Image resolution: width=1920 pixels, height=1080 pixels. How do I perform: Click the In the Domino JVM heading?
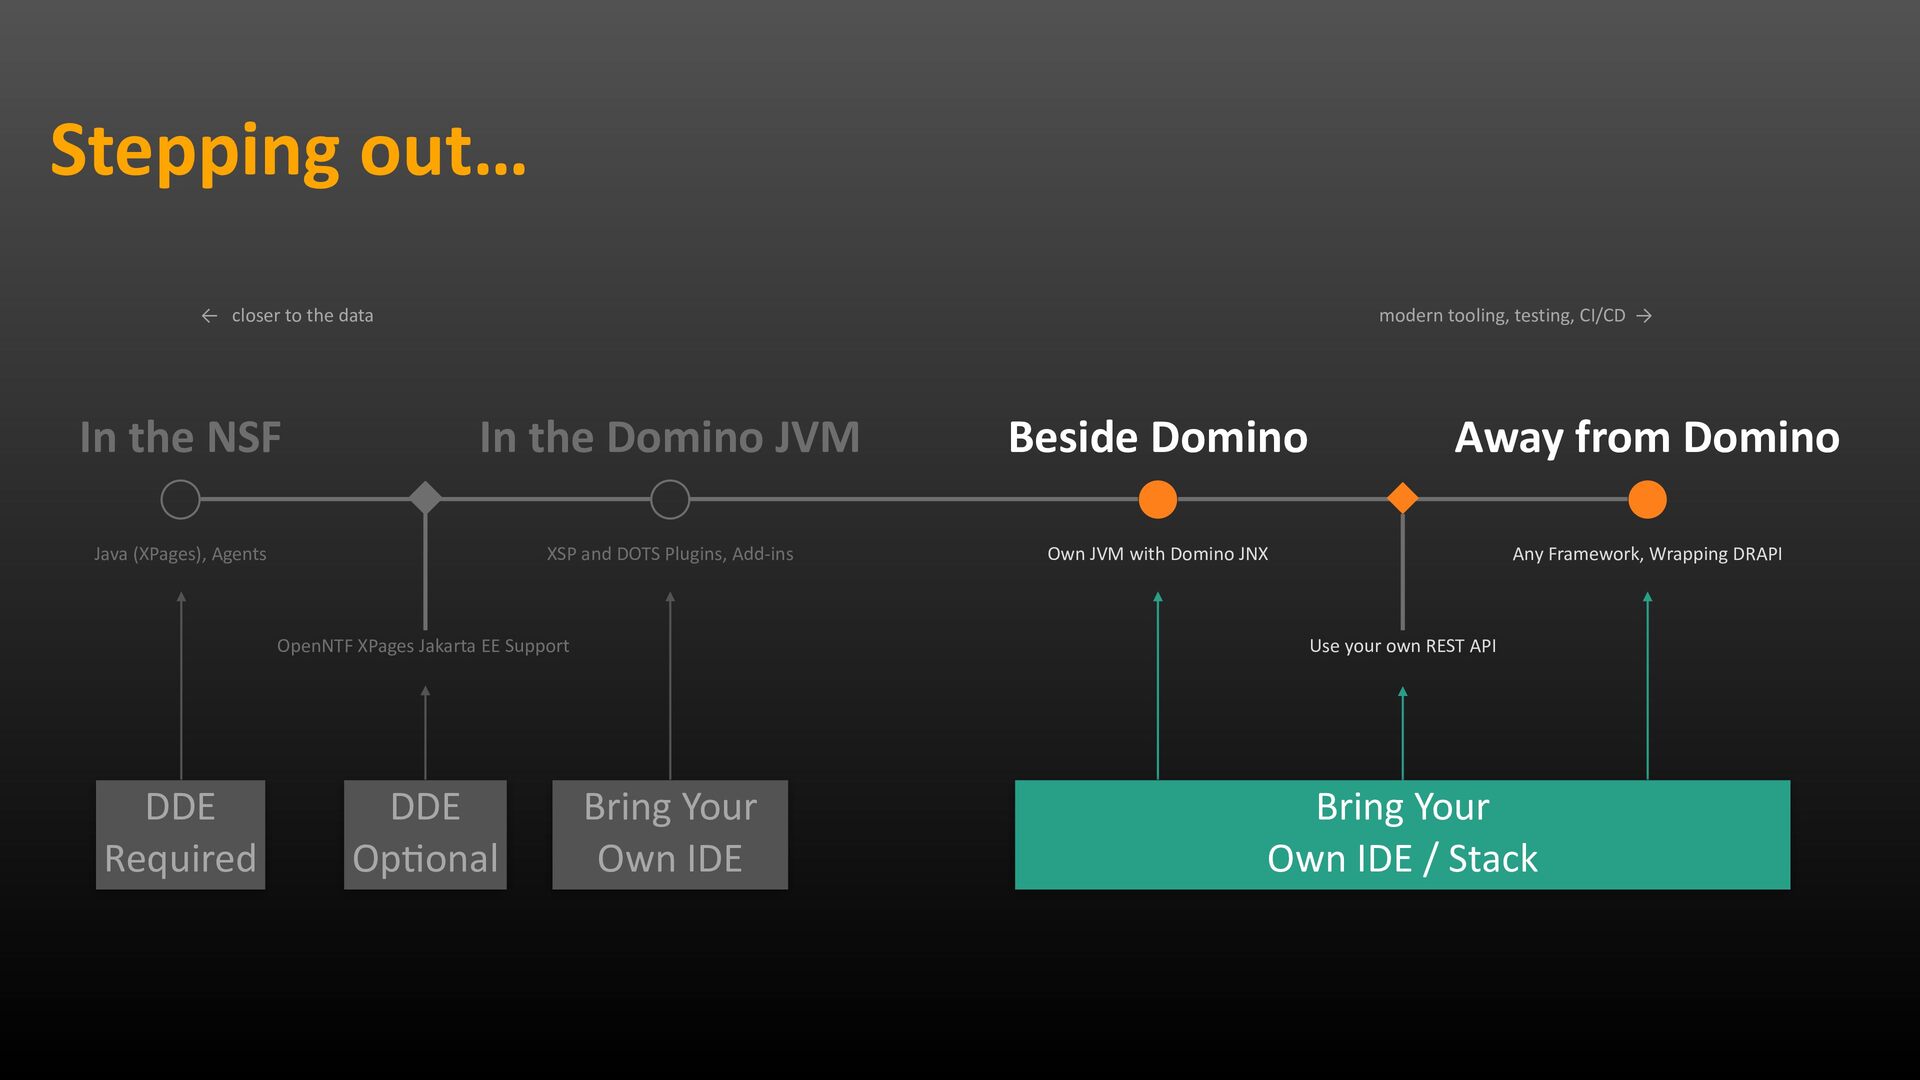(669, 437)
